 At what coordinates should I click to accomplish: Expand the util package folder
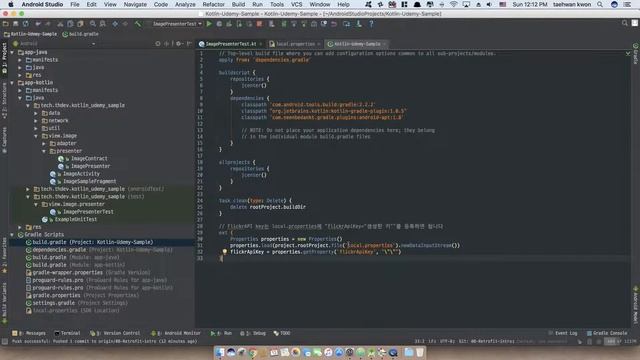click(x=36, y=128)
